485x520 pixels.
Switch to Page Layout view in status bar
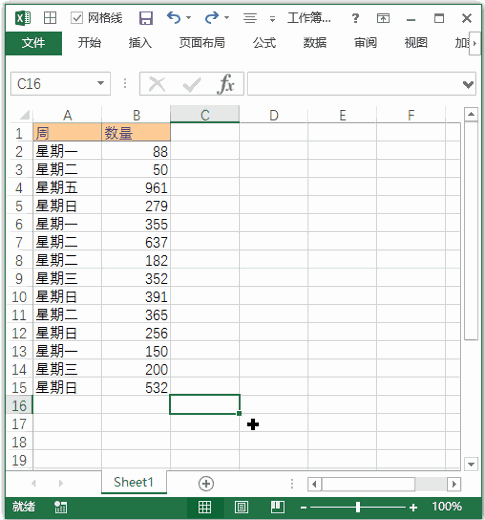tap(241, 507)
